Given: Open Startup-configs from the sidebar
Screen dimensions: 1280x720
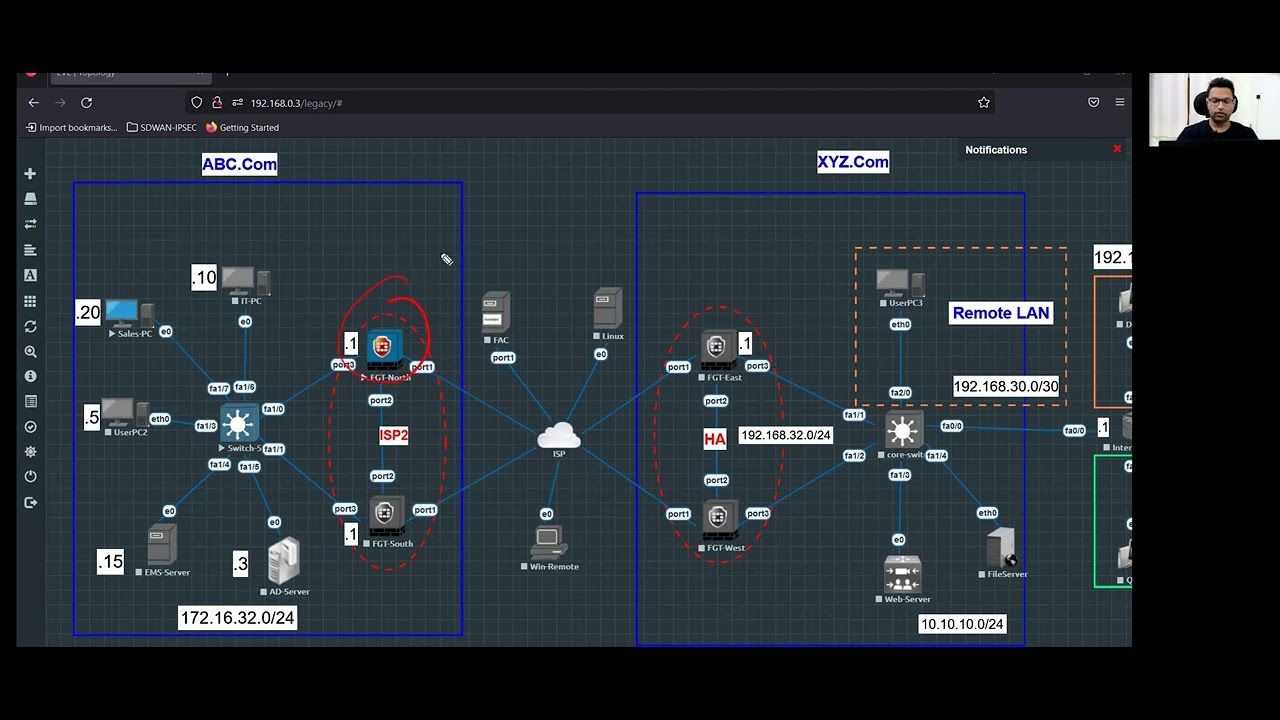Looking at the screenshot, I should pos(30,250).
